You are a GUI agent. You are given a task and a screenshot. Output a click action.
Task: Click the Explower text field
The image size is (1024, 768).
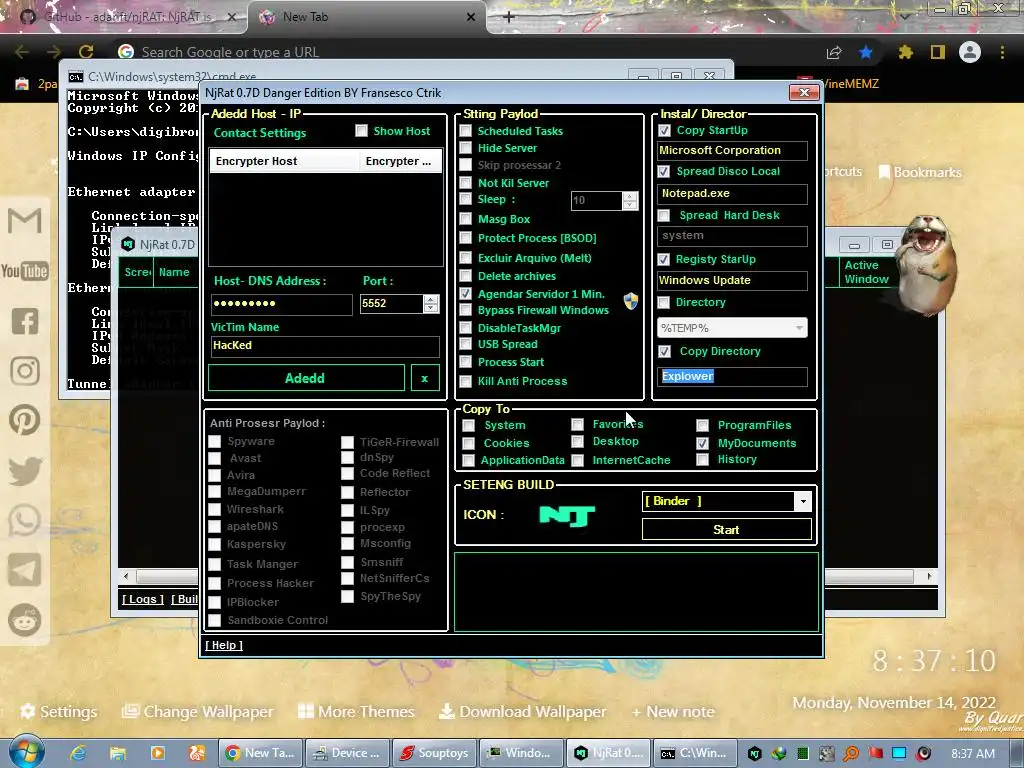(x=732, y=376)
